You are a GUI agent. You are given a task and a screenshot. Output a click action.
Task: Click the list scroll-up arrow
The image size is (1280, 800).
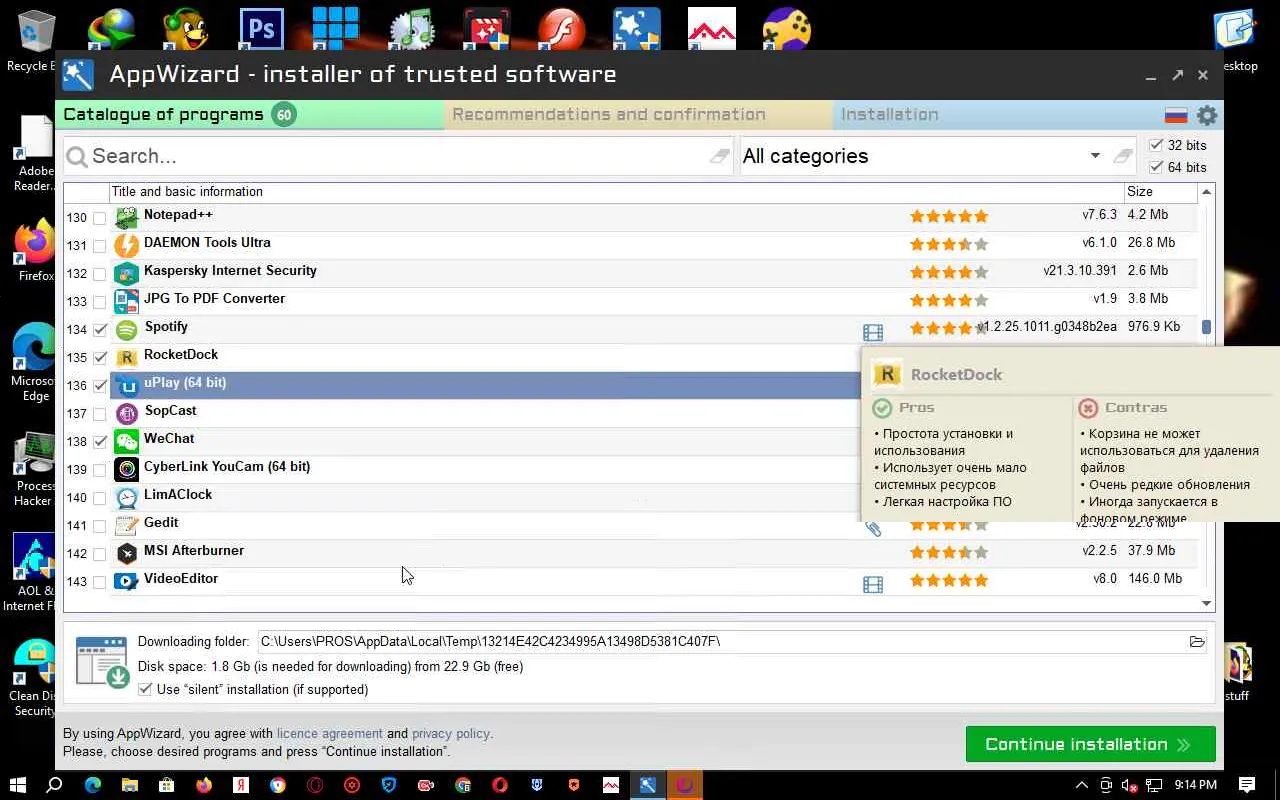coord(1206,192)
